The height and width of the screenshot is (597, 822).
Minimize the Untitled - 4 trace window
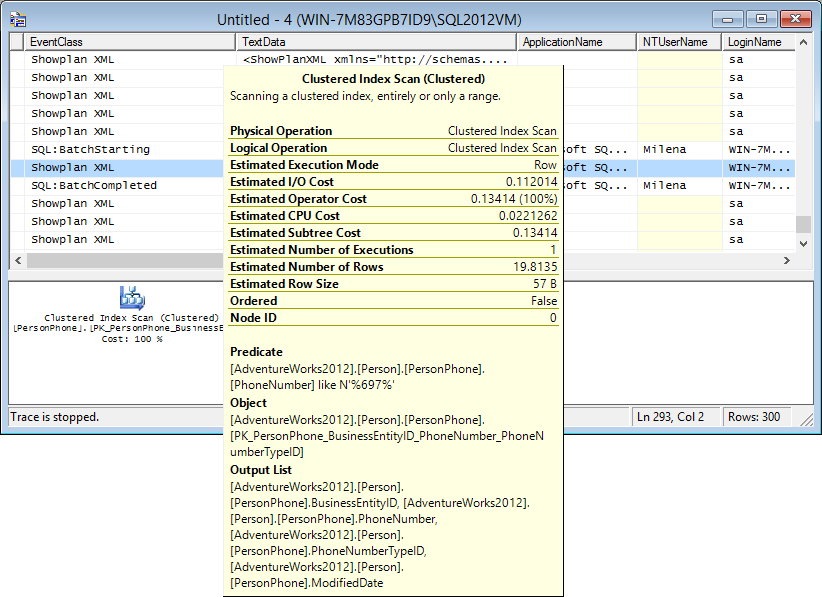coord(732,18)
